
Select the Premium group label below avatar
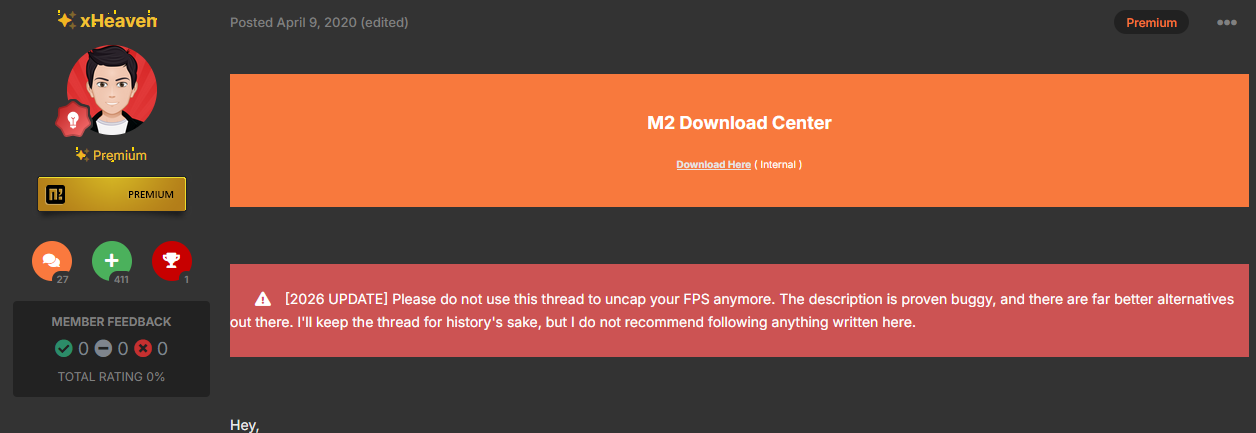tap(119, 155)
